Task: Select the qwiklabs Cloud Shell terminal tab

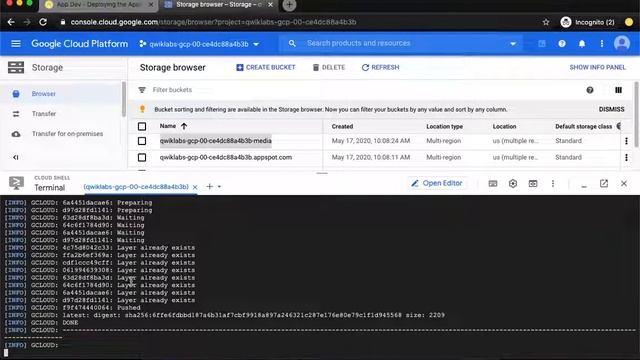Action: point(136,187)
